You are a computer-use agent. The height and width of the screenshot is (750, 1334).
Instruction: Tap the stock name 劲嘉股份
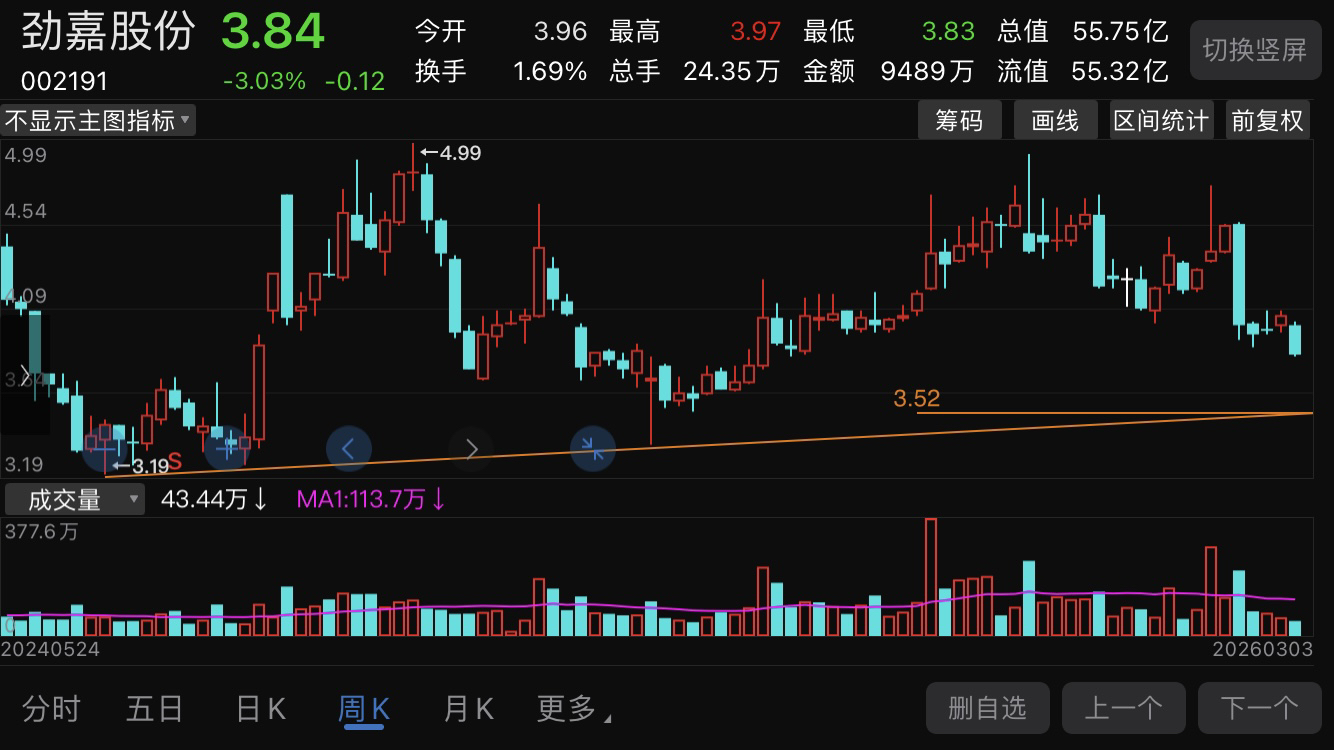[108, 32]
